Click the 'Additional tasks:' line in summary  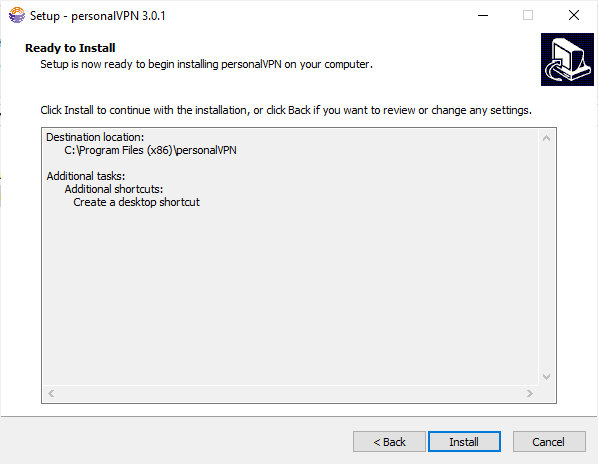(86, 176)
